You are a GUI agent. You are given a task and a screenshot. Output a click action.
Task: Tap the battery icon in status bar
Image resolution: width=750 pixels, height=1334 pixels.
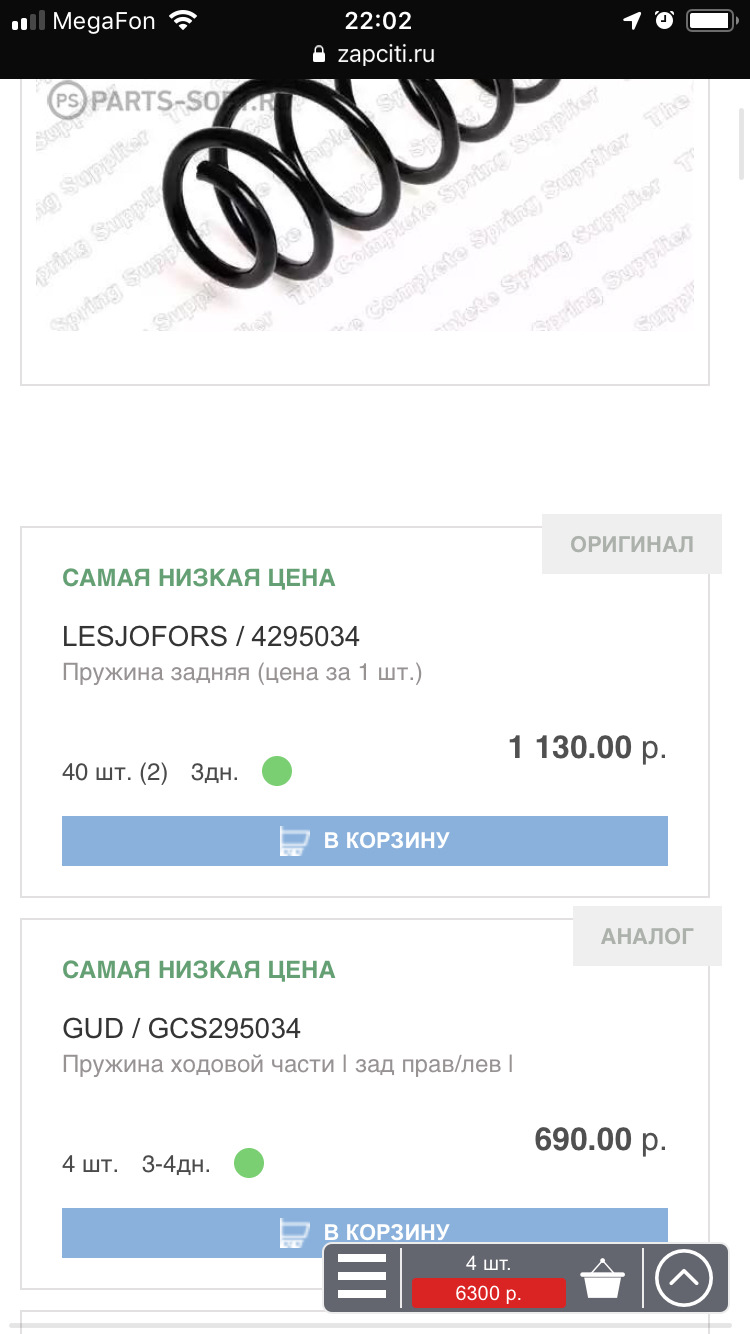tap(711, 20)
